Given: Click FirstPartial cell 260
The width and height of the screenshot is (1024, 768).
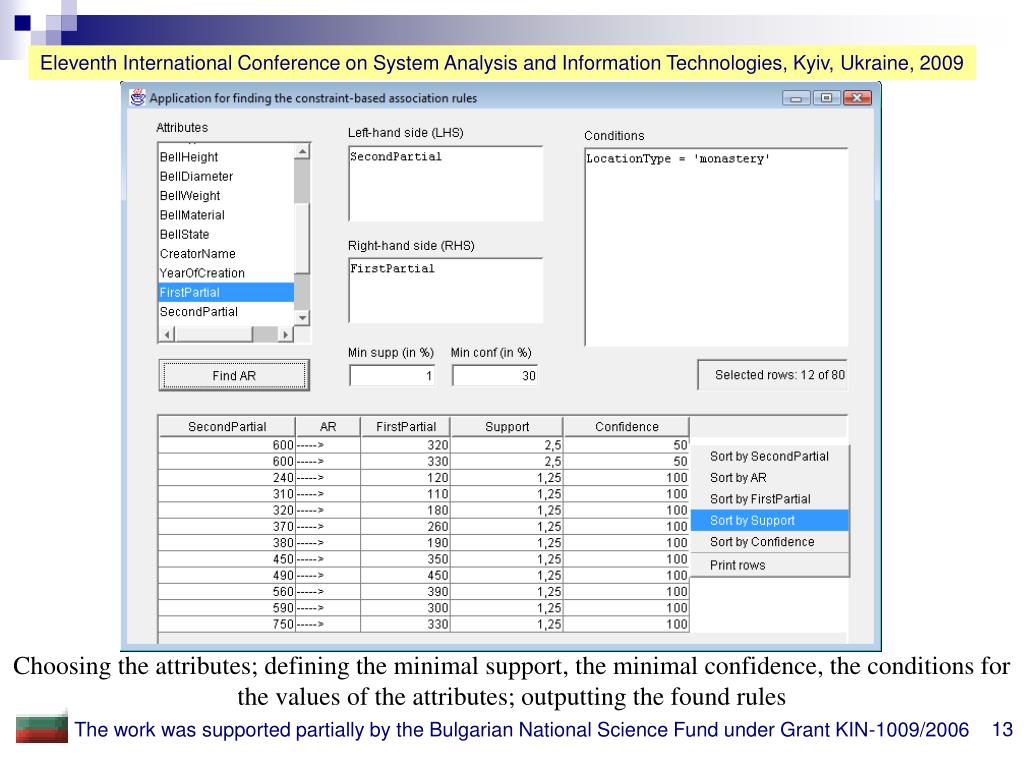Looking at the screenshot, I should (406, 526).
